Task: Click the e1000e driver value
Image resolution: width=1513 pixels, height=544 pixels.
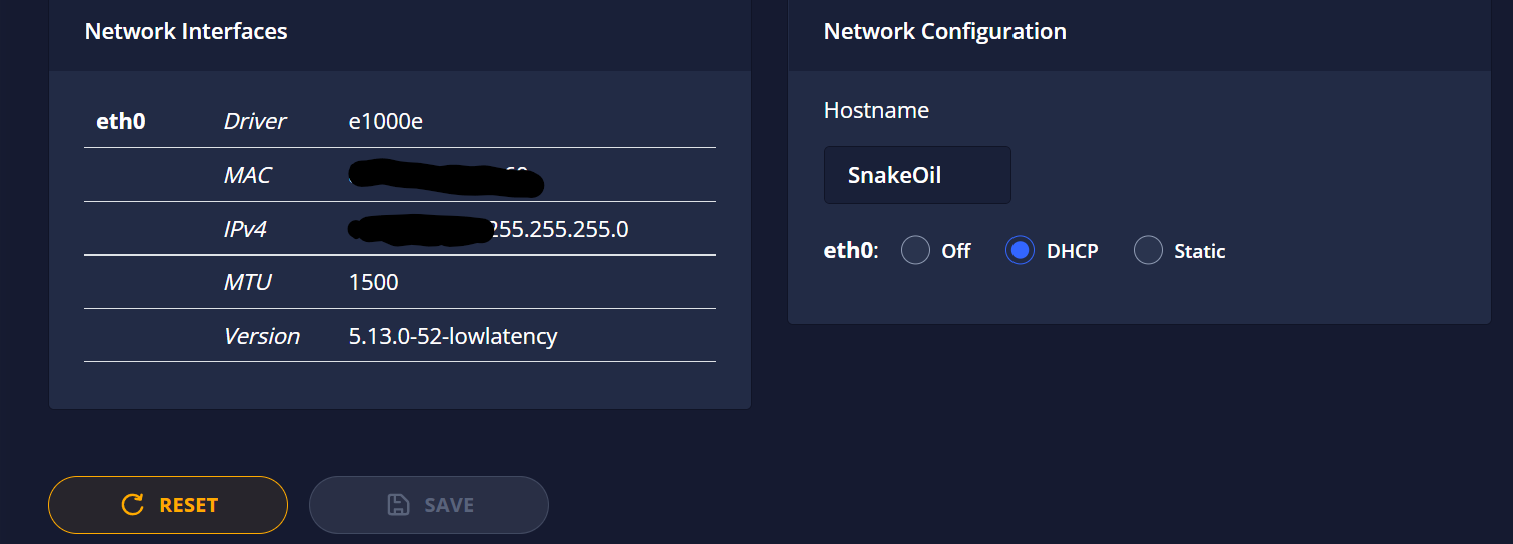Action: [x=386, y=121]
